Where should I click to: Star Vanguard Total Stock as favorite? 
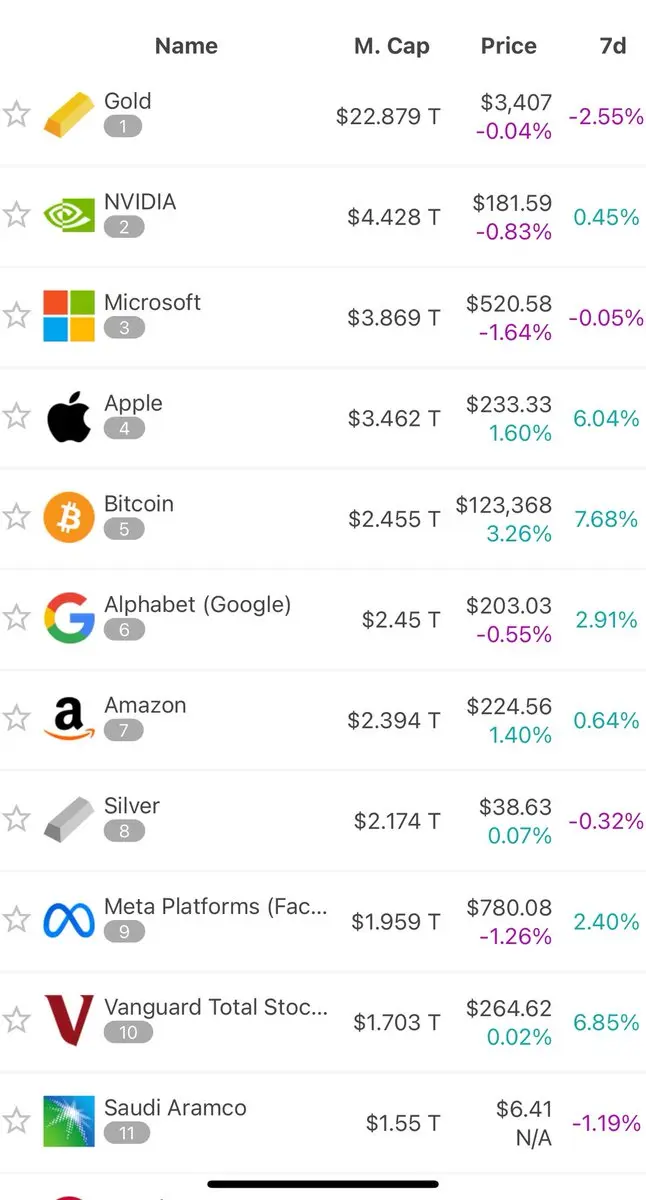click(x=16, y=1020)
